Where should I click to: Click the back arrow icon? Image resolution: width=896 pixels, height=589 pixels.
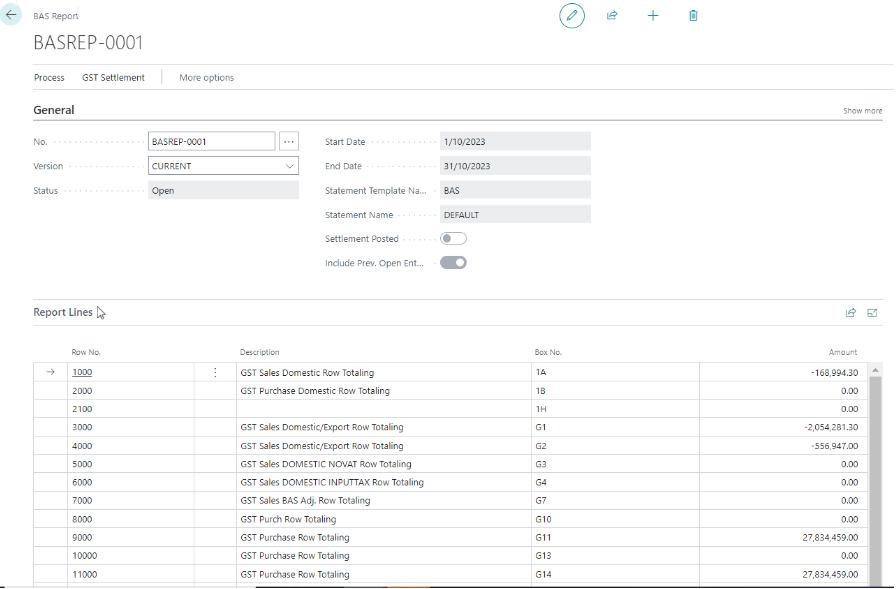coord(12,16)
